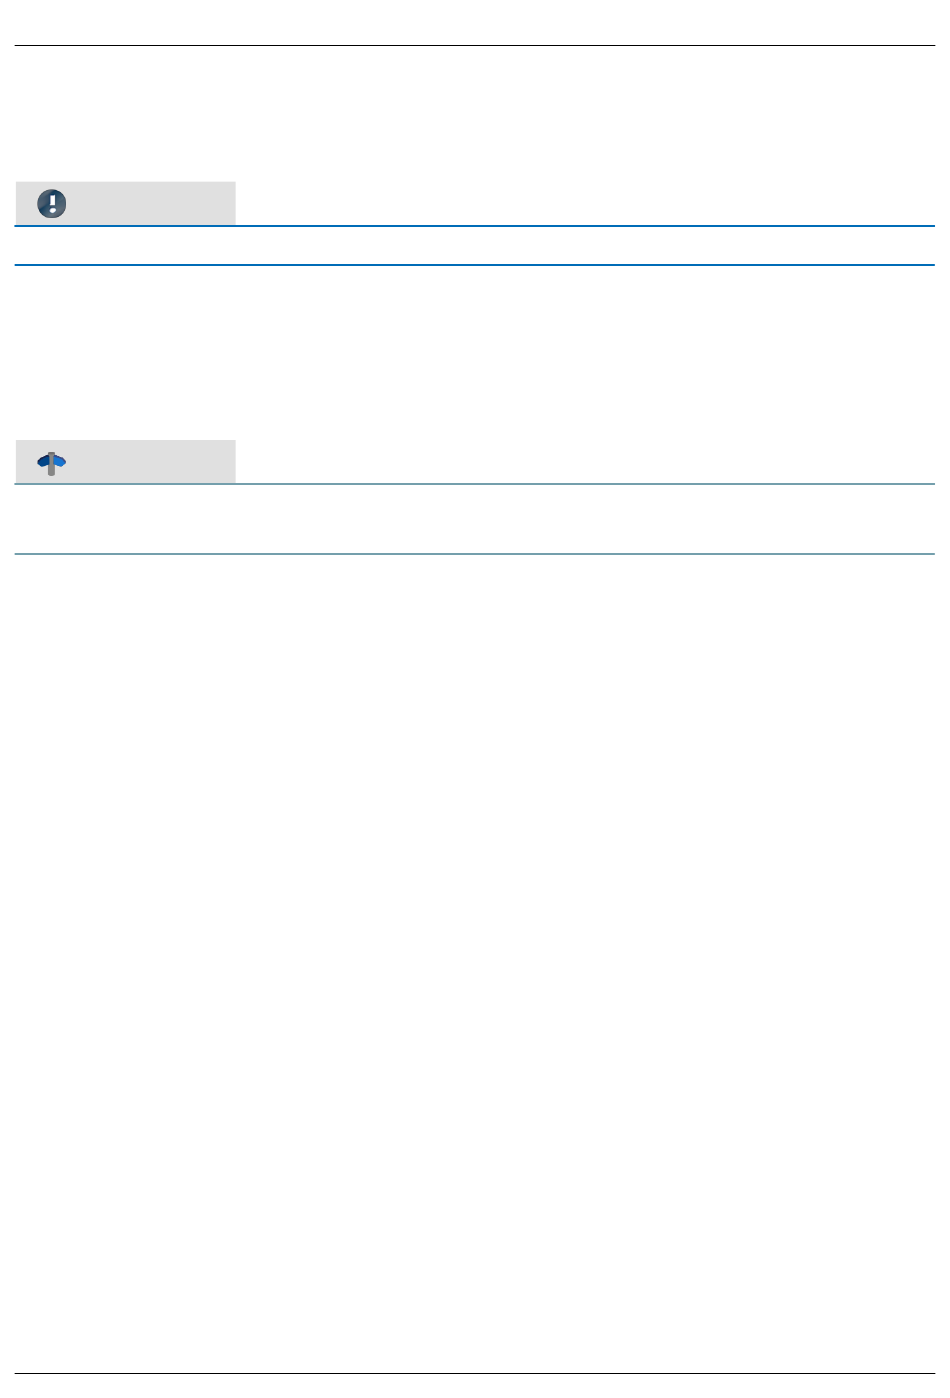Click the blue line closing the signpost section

pos(475,554)
